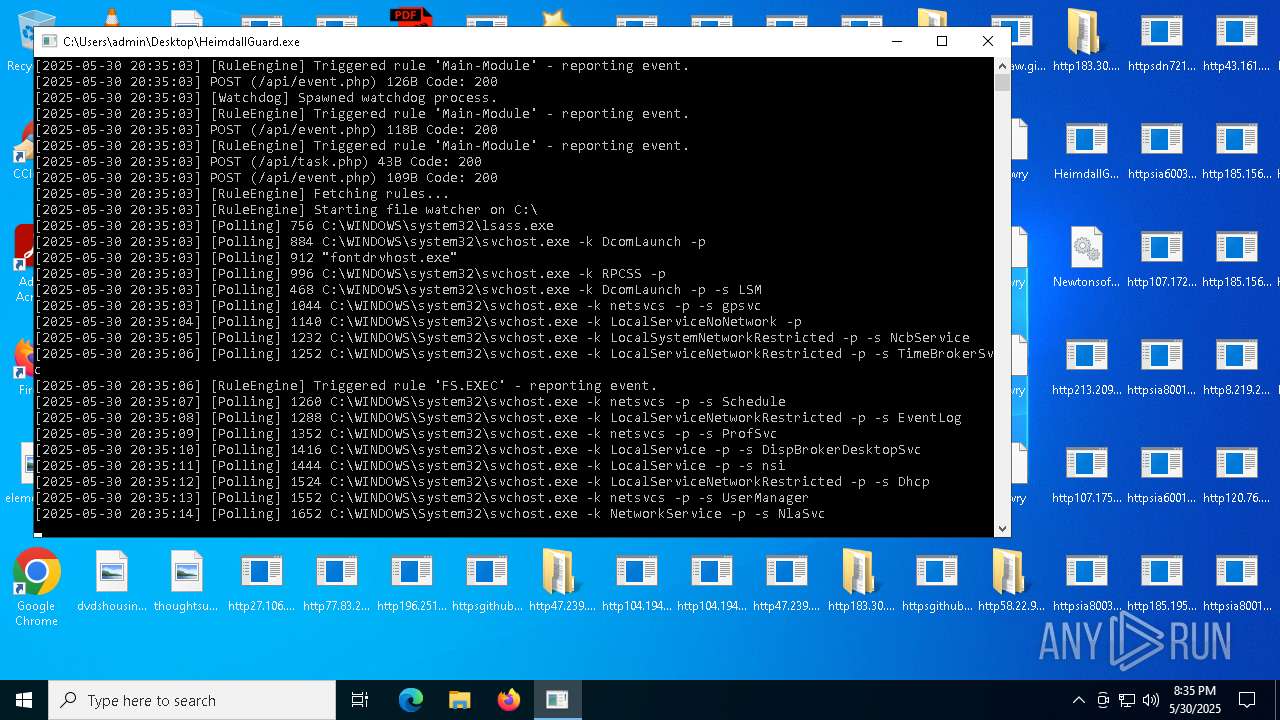Select the http107.175 desktop file
Screen dimensions: 1280x720
point(1086,472)
